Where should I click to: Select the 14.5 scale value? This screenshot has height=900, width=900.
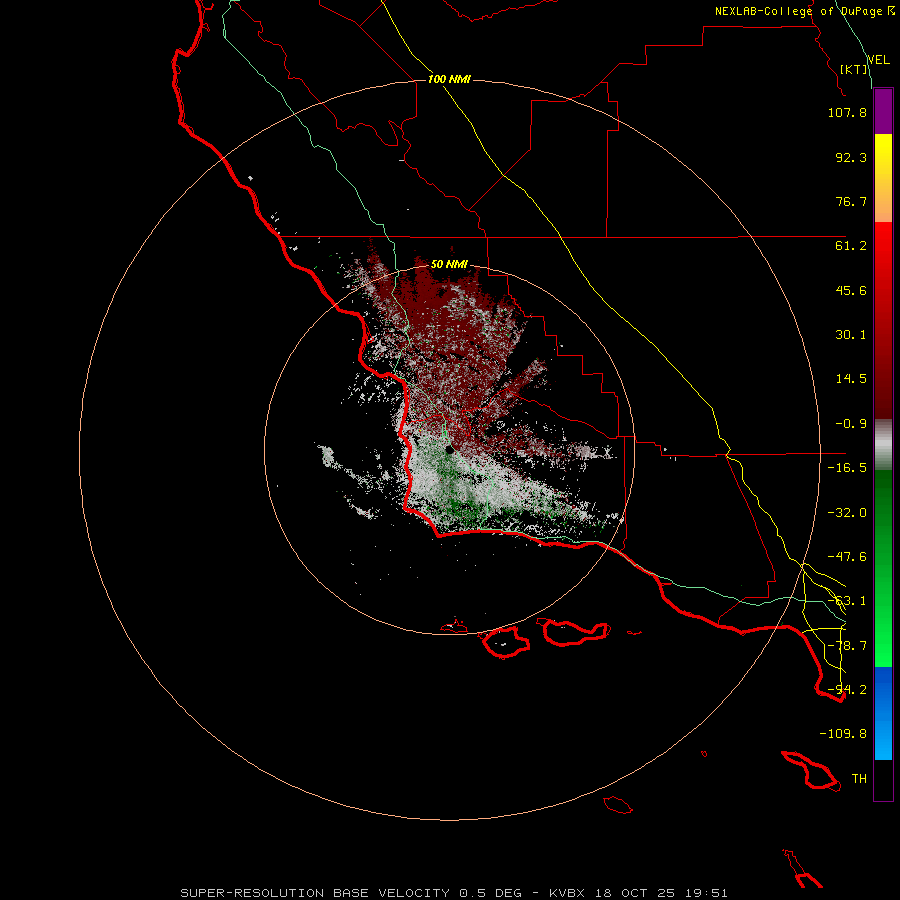point(851,379)
